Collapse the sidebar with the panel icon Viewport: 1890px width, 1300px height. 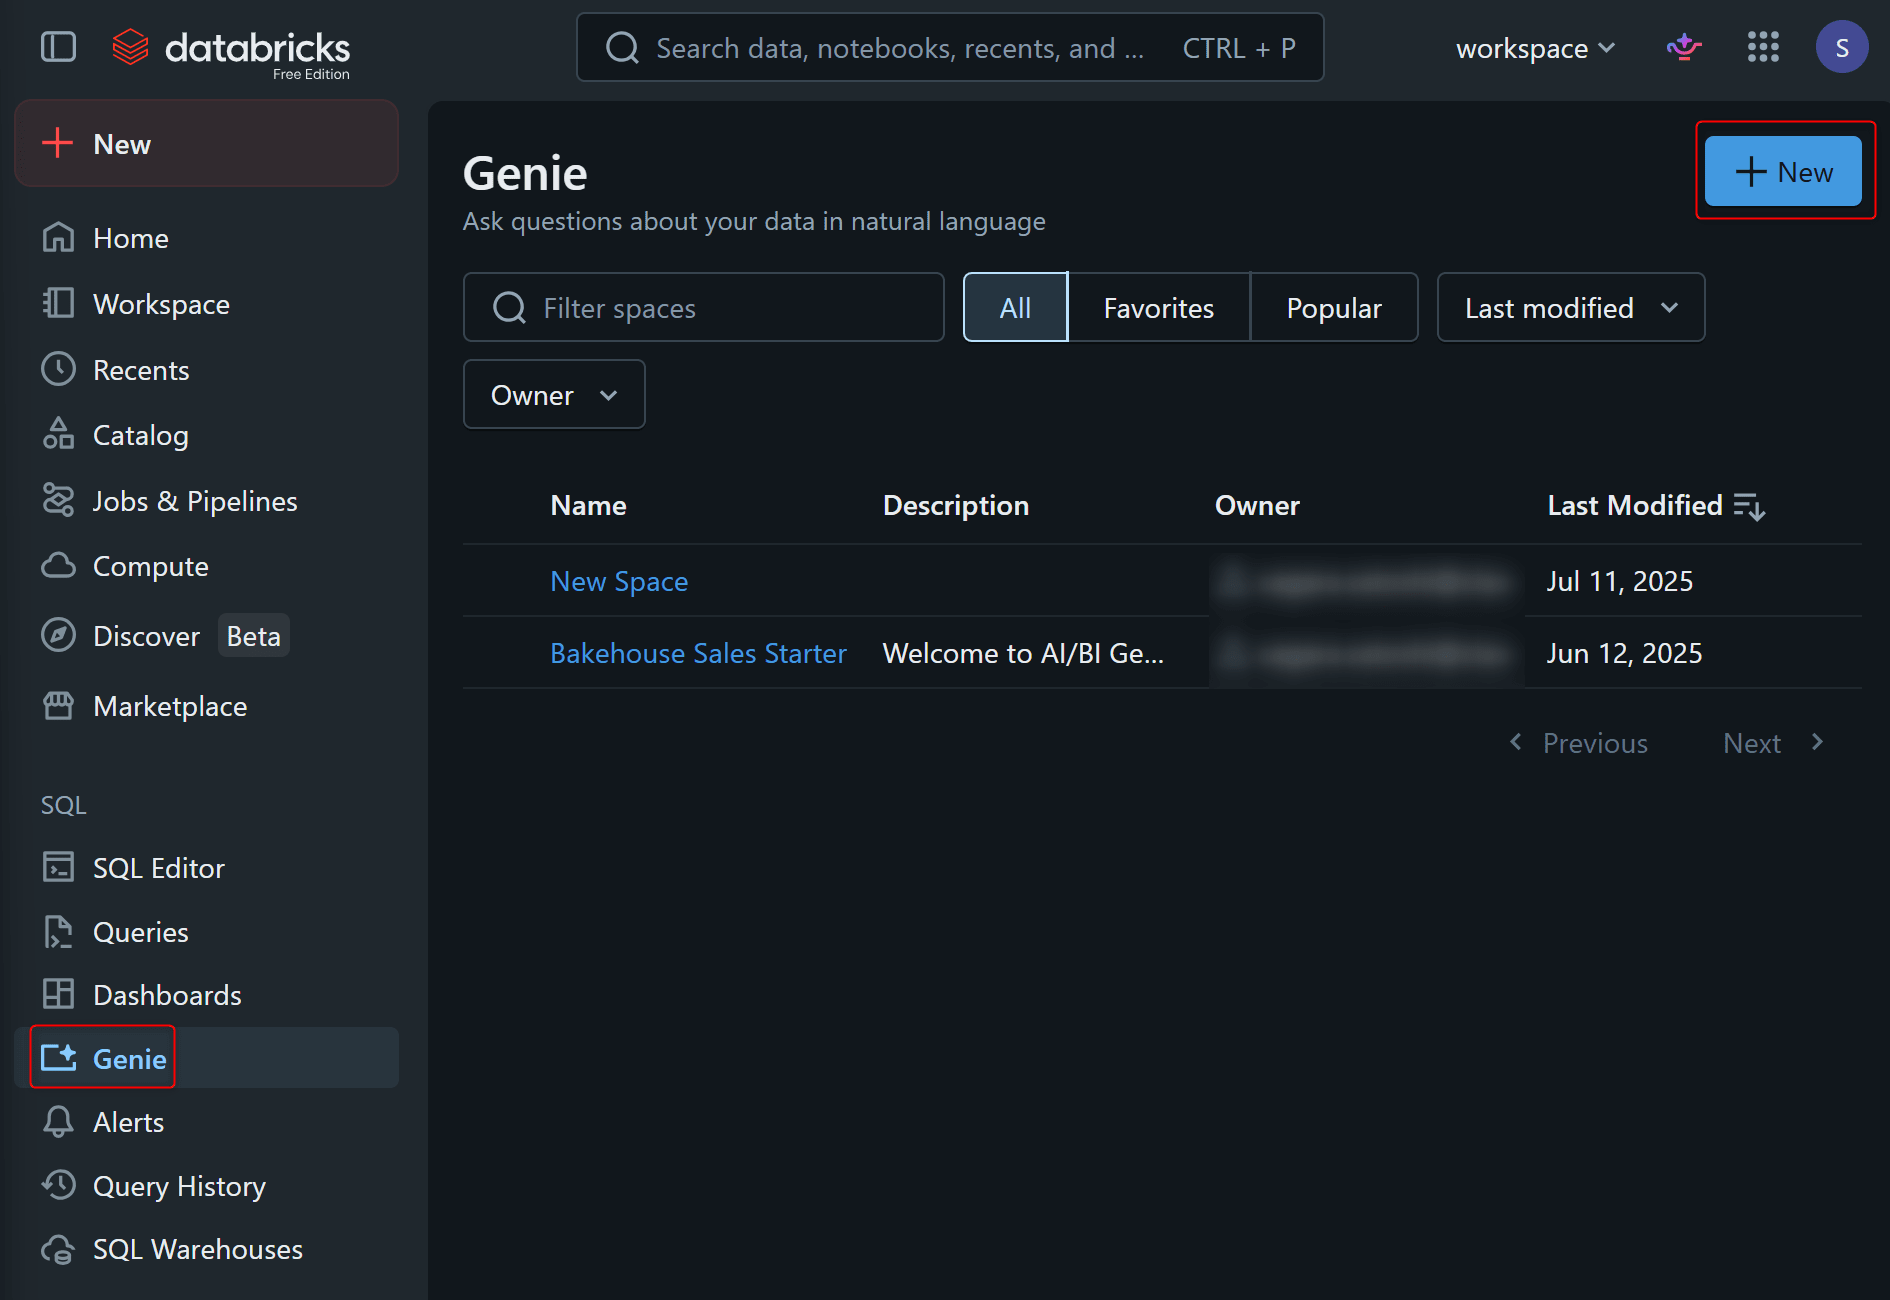(58, 47)
